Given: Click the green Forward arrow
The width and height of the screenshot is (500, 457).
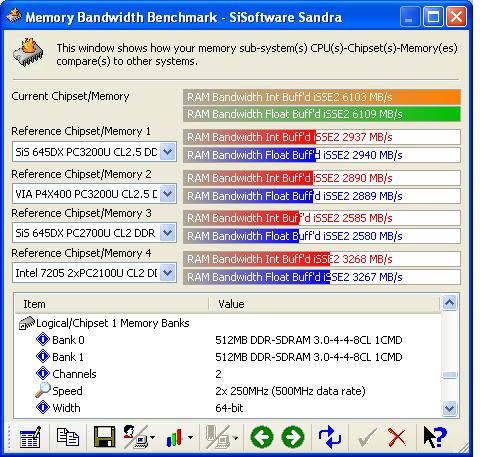Looking at the screenshot, I should pos(293,437).
